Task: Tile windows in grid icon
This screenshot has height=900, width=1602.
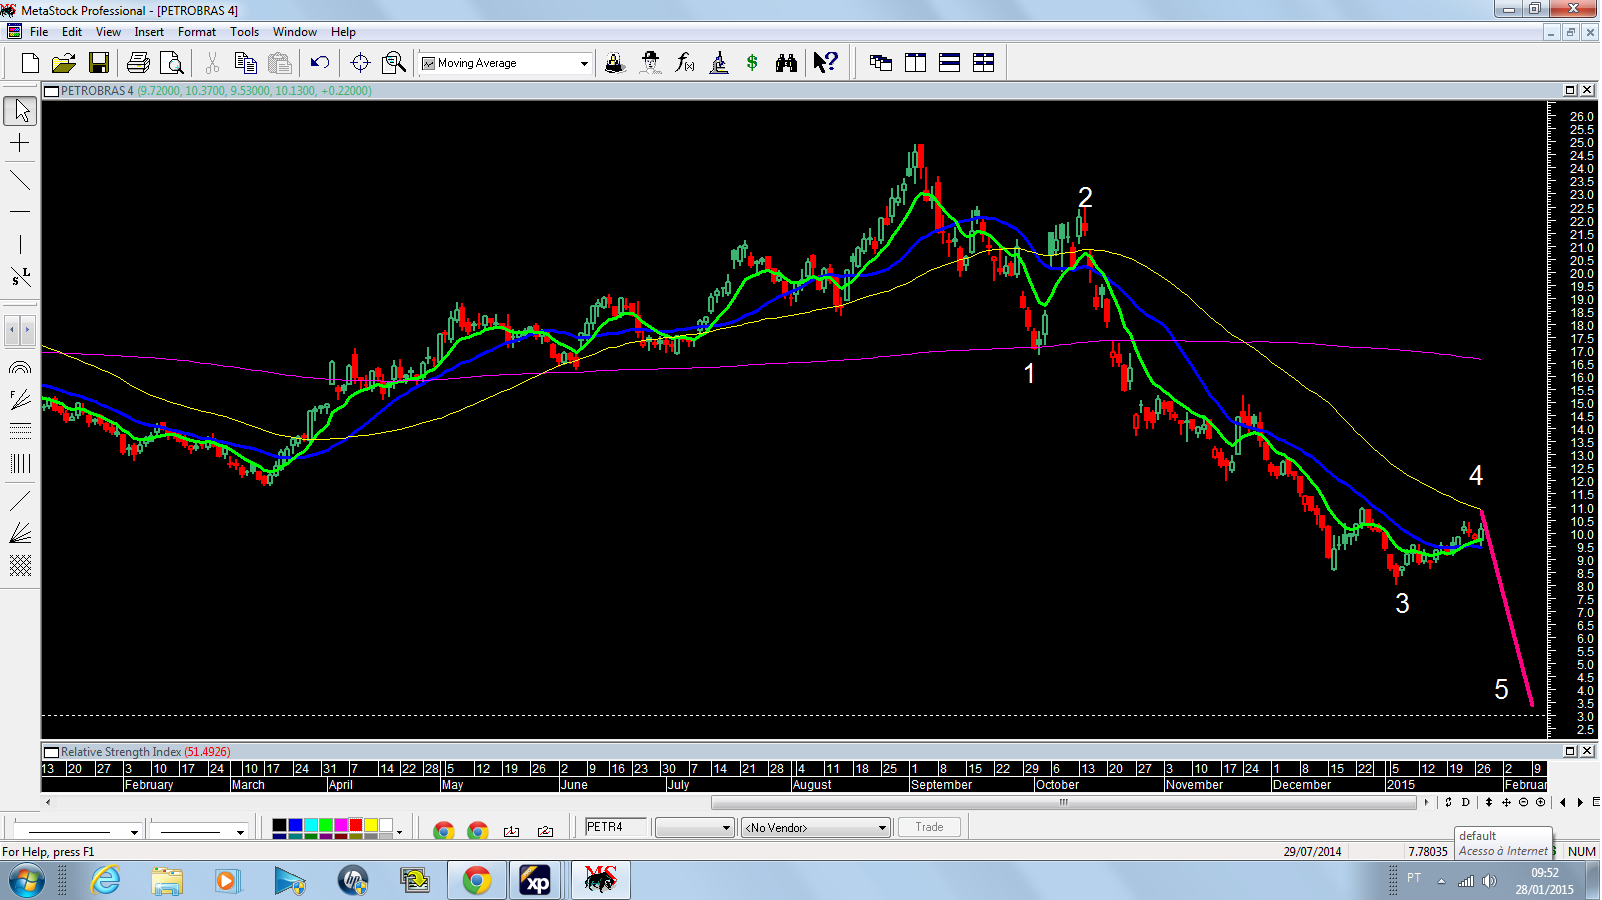Action: [x=984, y=63]
